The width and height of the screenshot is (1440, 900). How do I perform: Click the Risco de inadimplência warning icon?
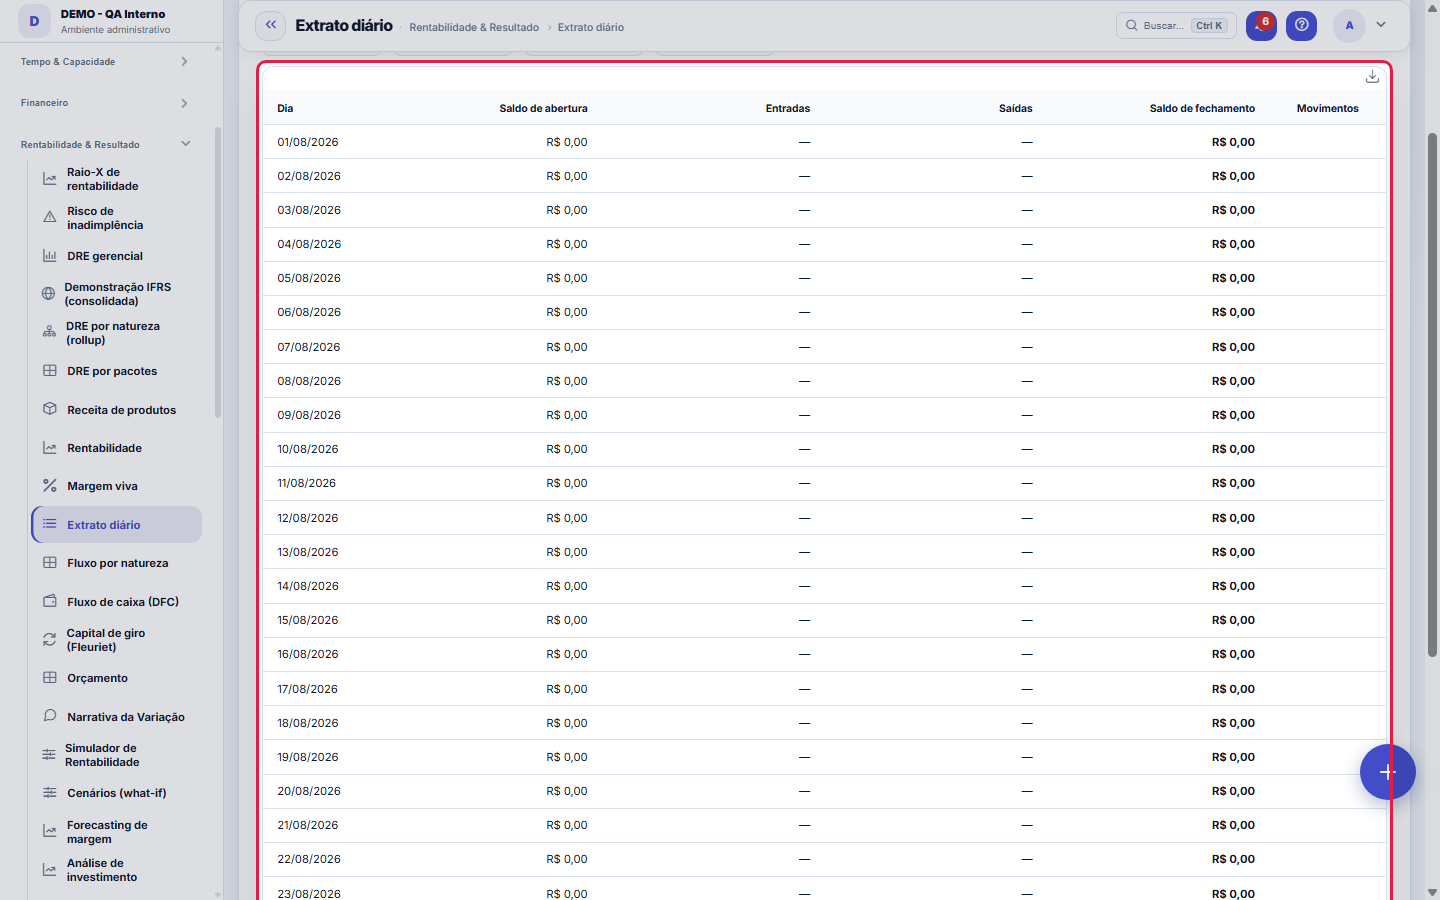50,217
